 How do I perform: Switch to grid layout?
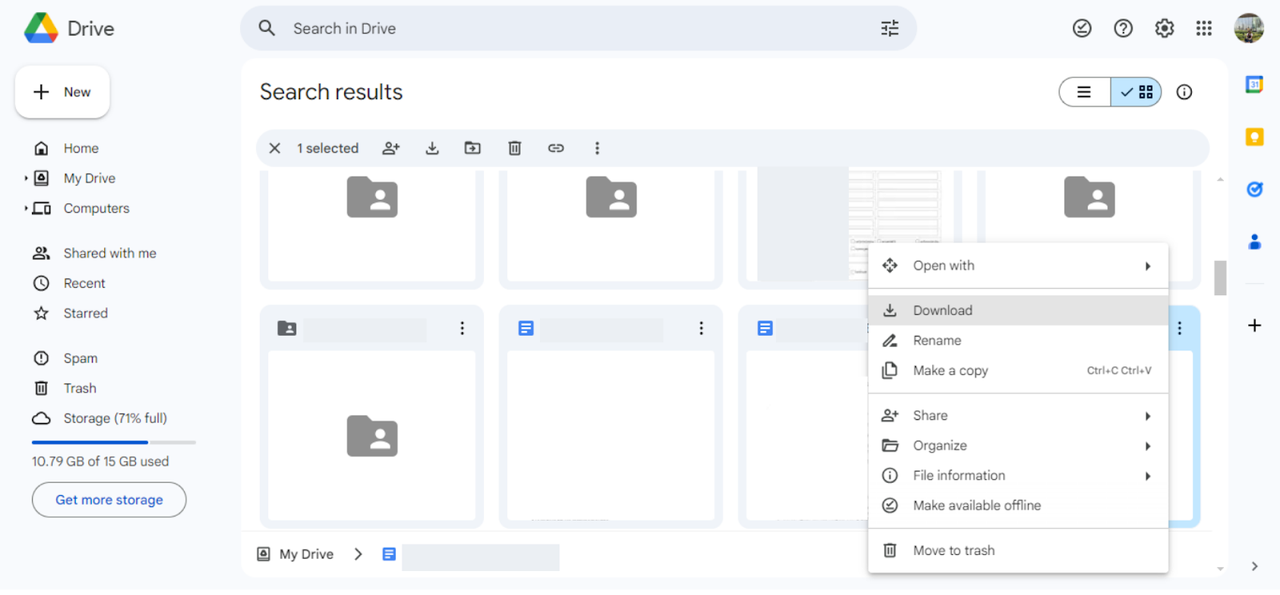pyautogui.click(x=1136, y=92)
